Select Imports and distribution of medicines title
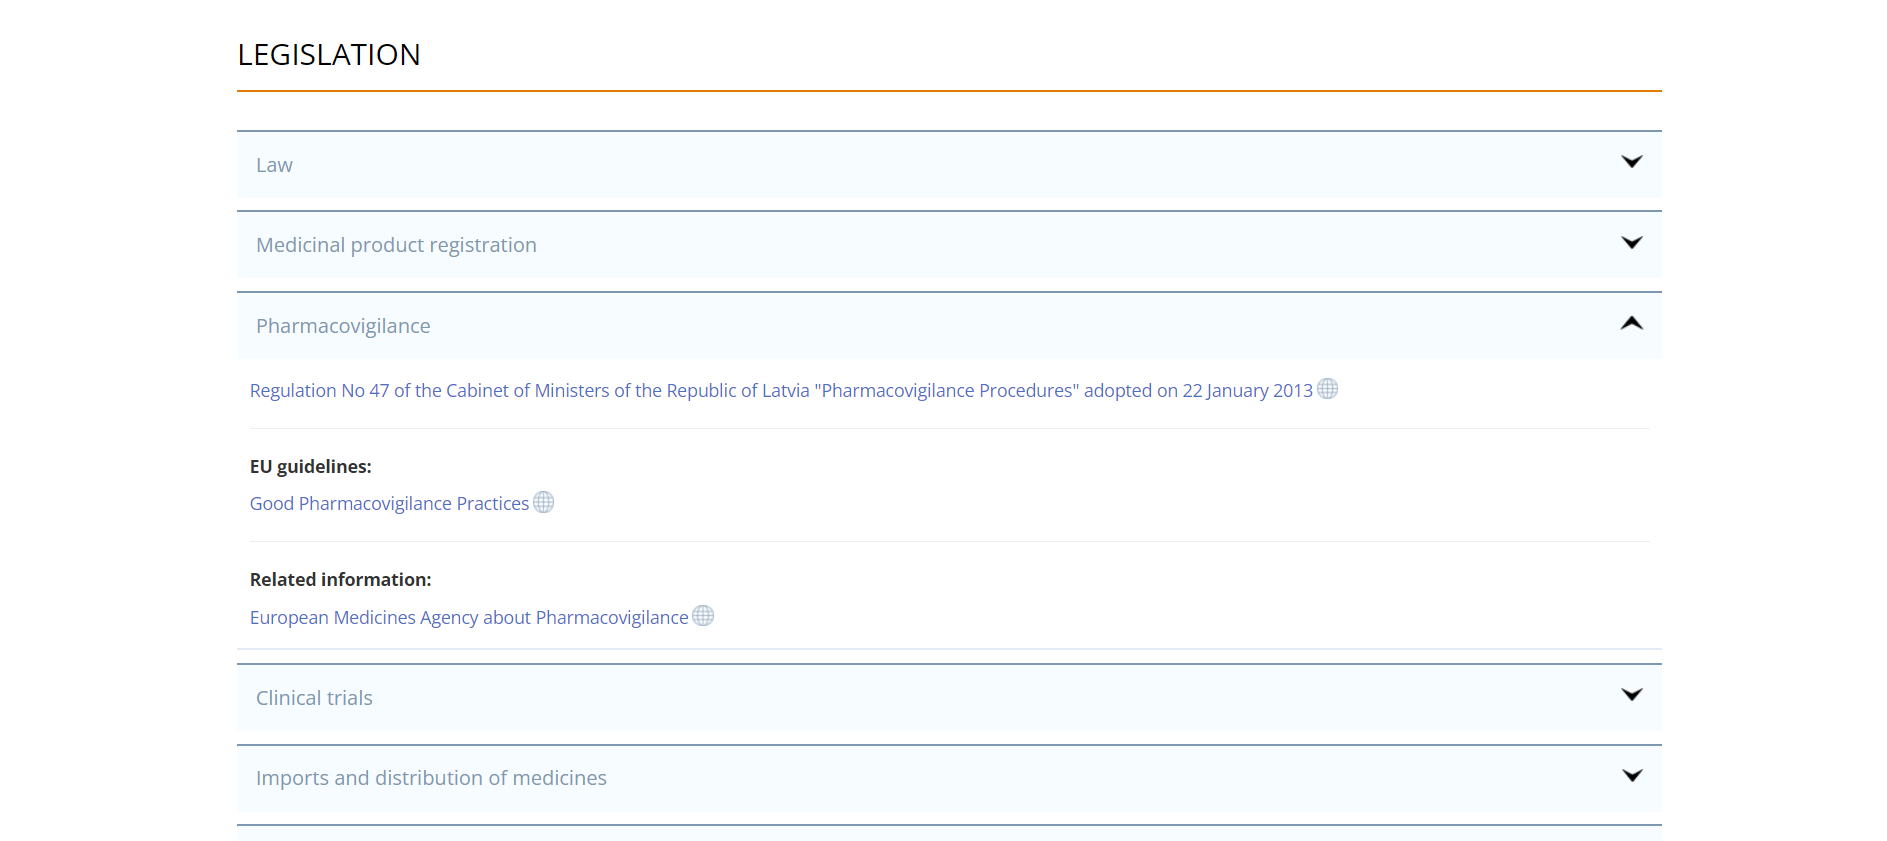The width and height of the screenshot is (1887, 841). coord(431,778)
